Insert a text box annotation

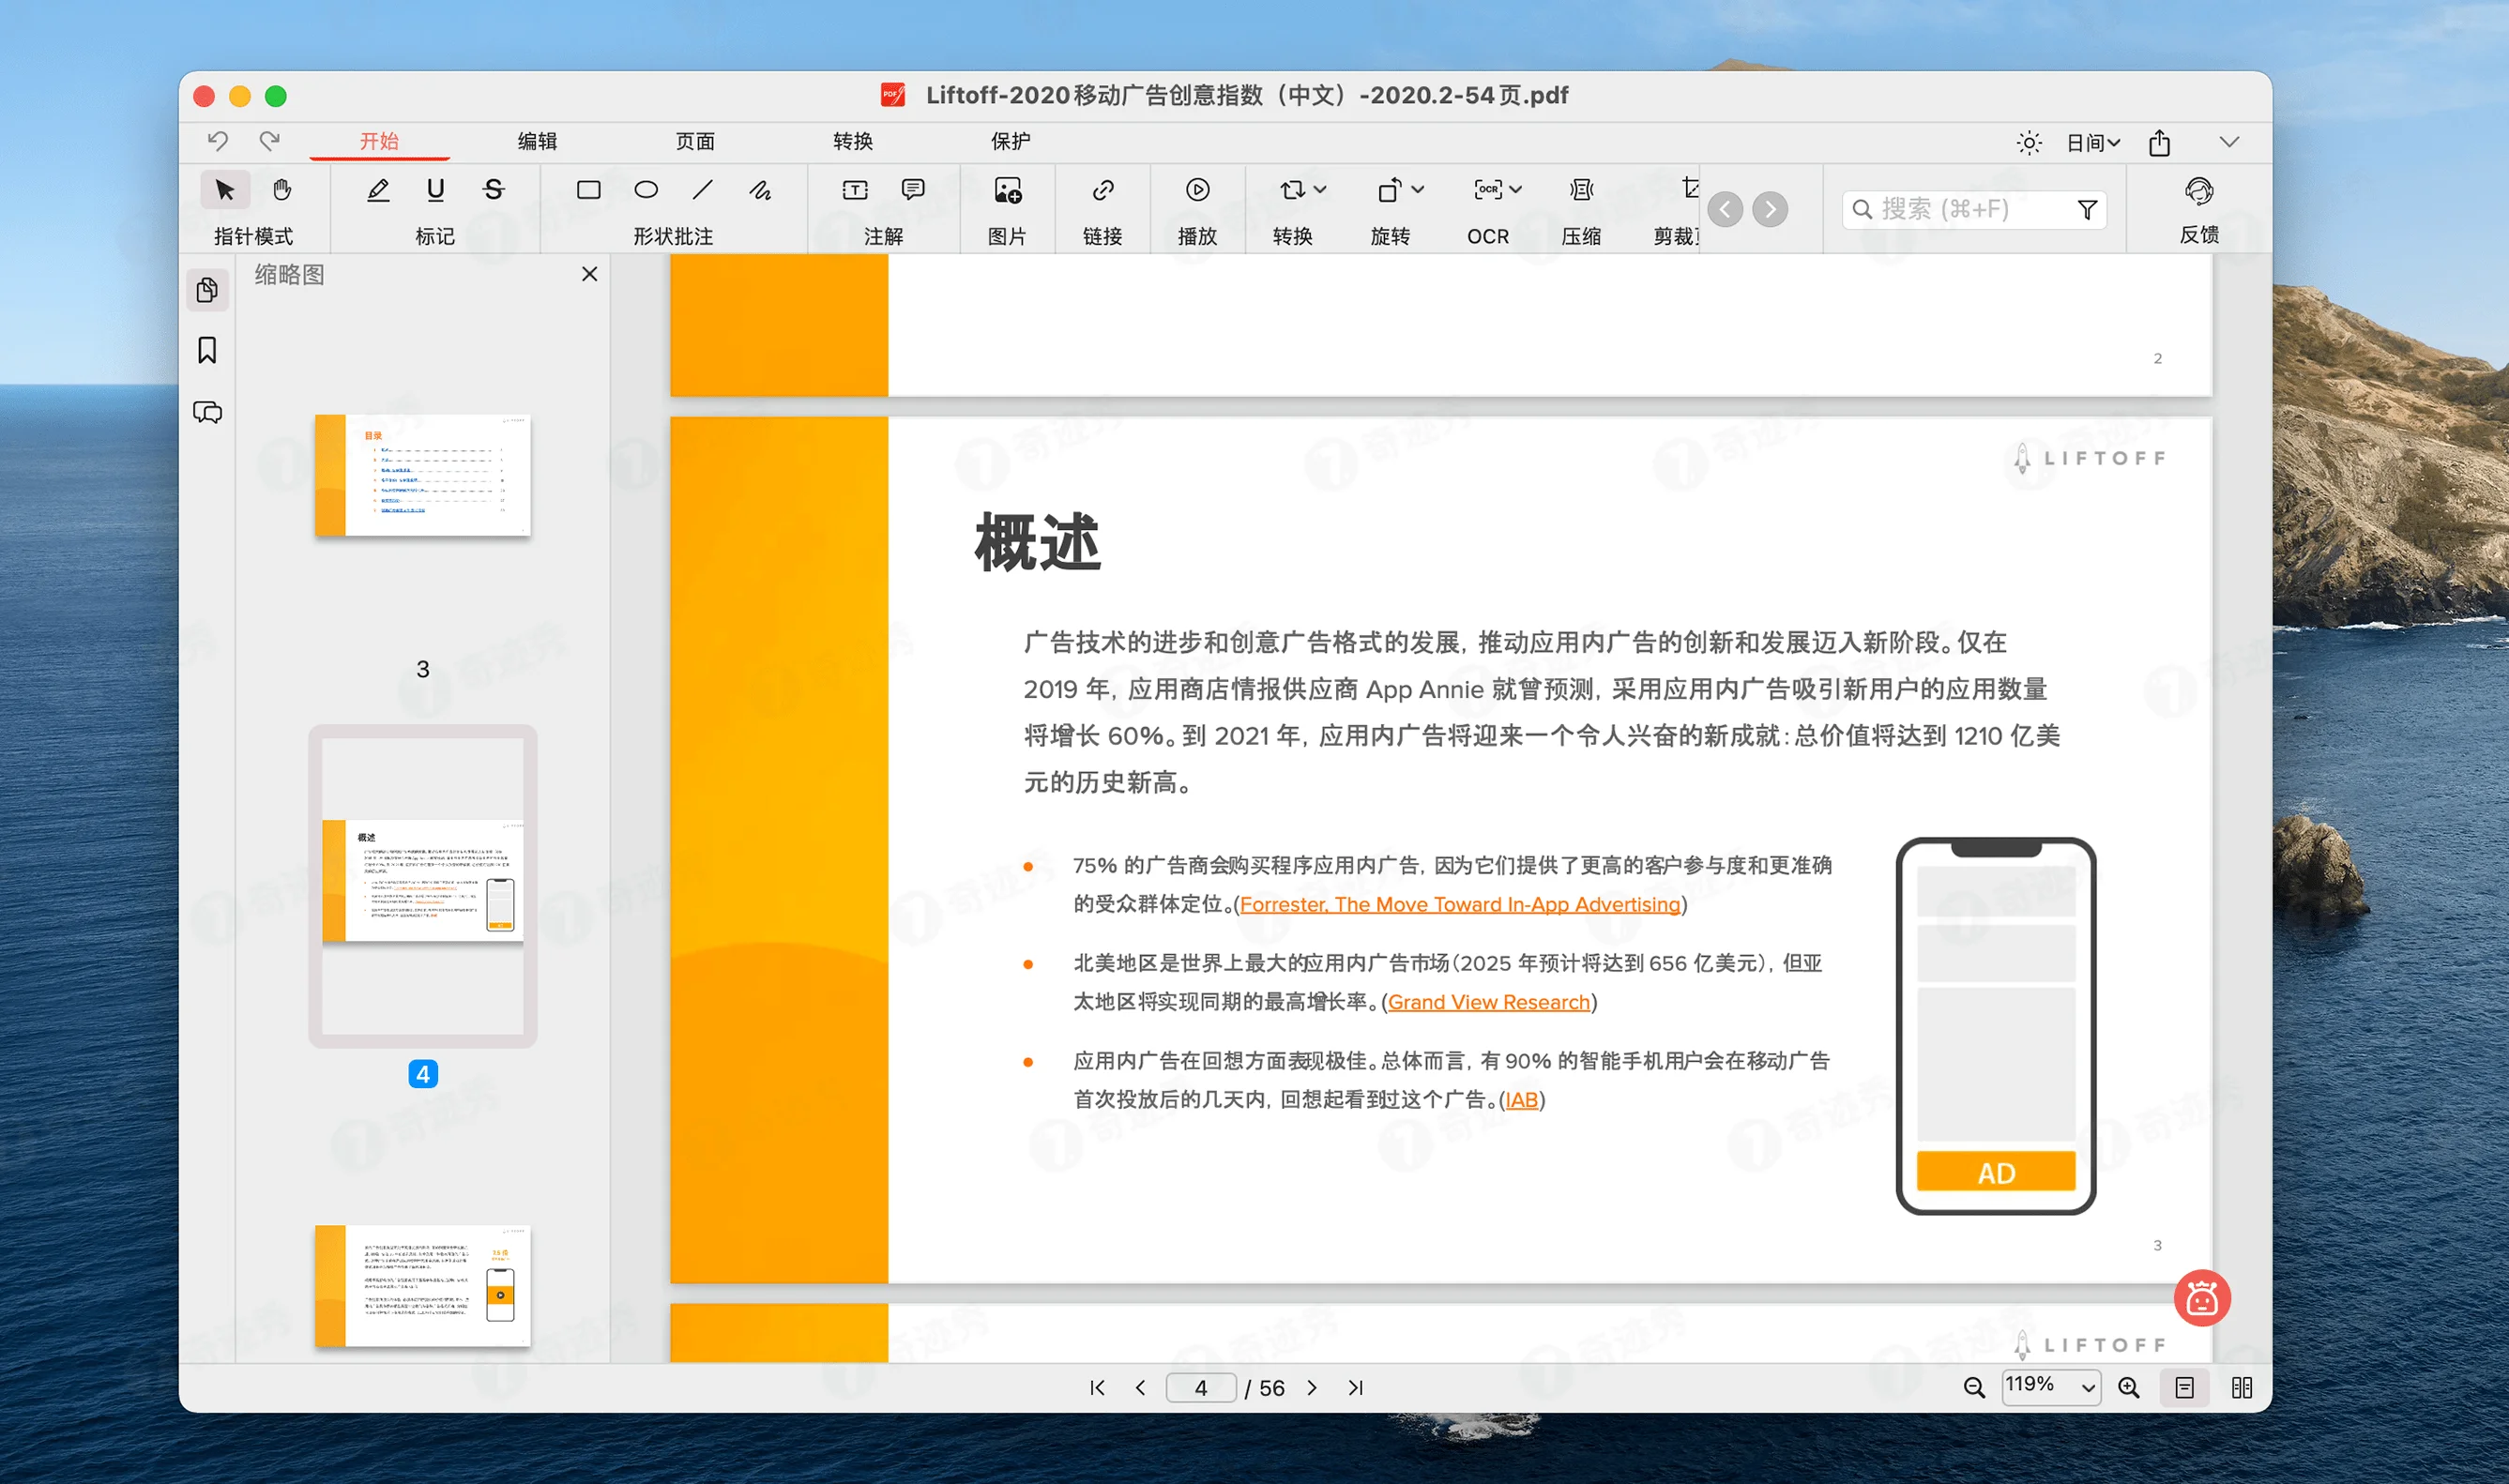point(855,190)
